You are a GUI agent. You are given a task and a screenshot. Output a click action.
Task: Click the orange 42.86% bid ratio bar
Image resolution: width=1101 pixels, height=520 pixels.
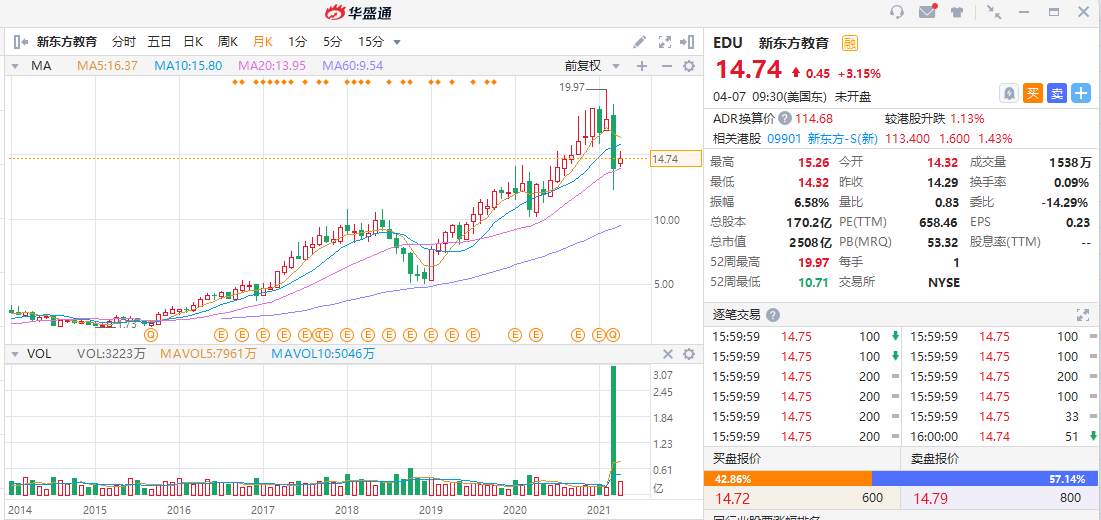pos(787,479)
